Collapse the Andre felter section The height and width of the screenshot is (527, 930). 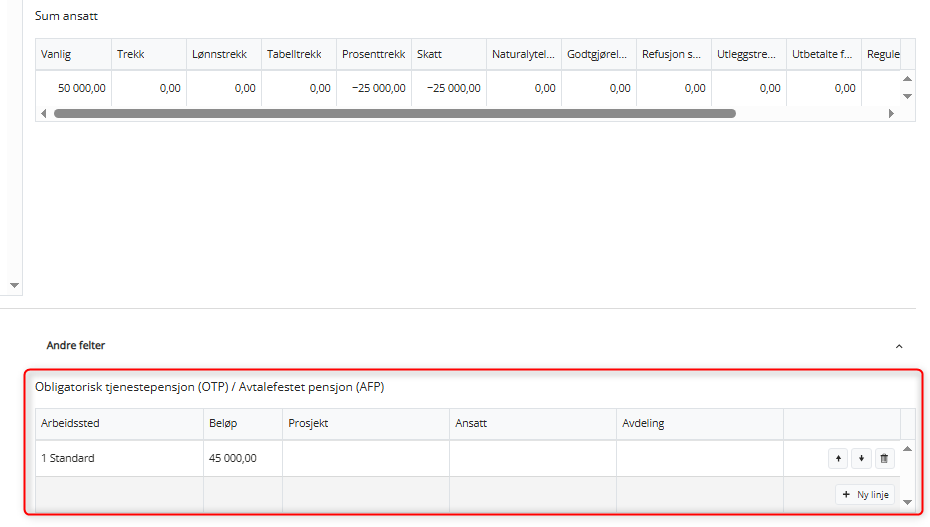[899, 346]
